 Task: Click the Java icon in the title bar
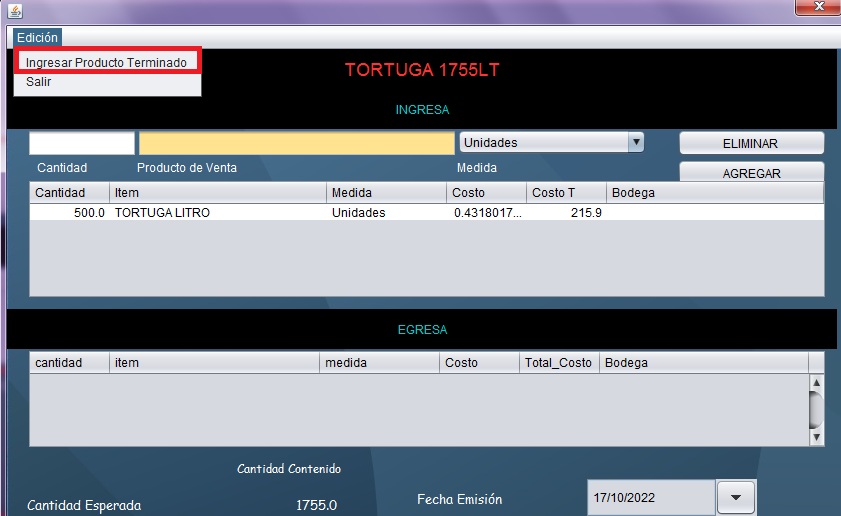(15, 10)
